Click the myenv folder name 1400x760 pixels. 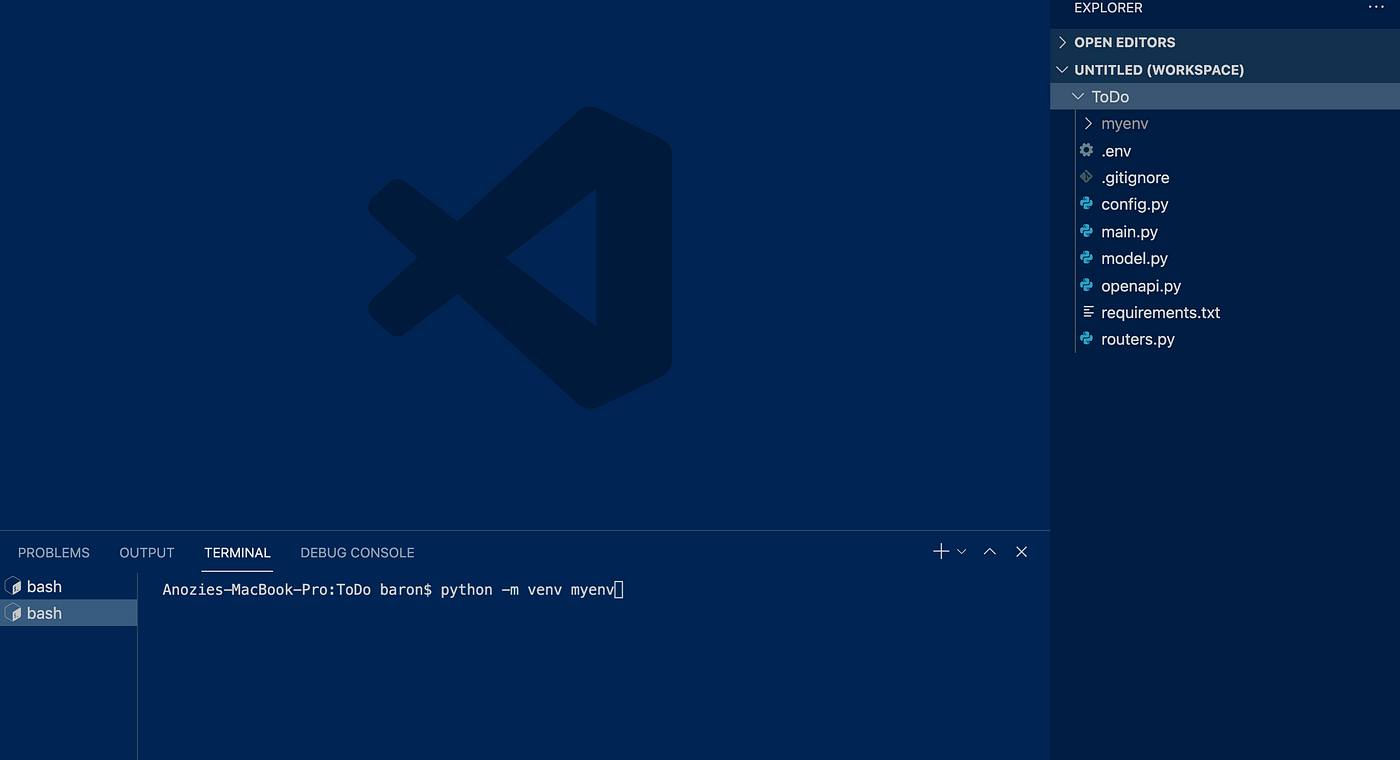1125,124
